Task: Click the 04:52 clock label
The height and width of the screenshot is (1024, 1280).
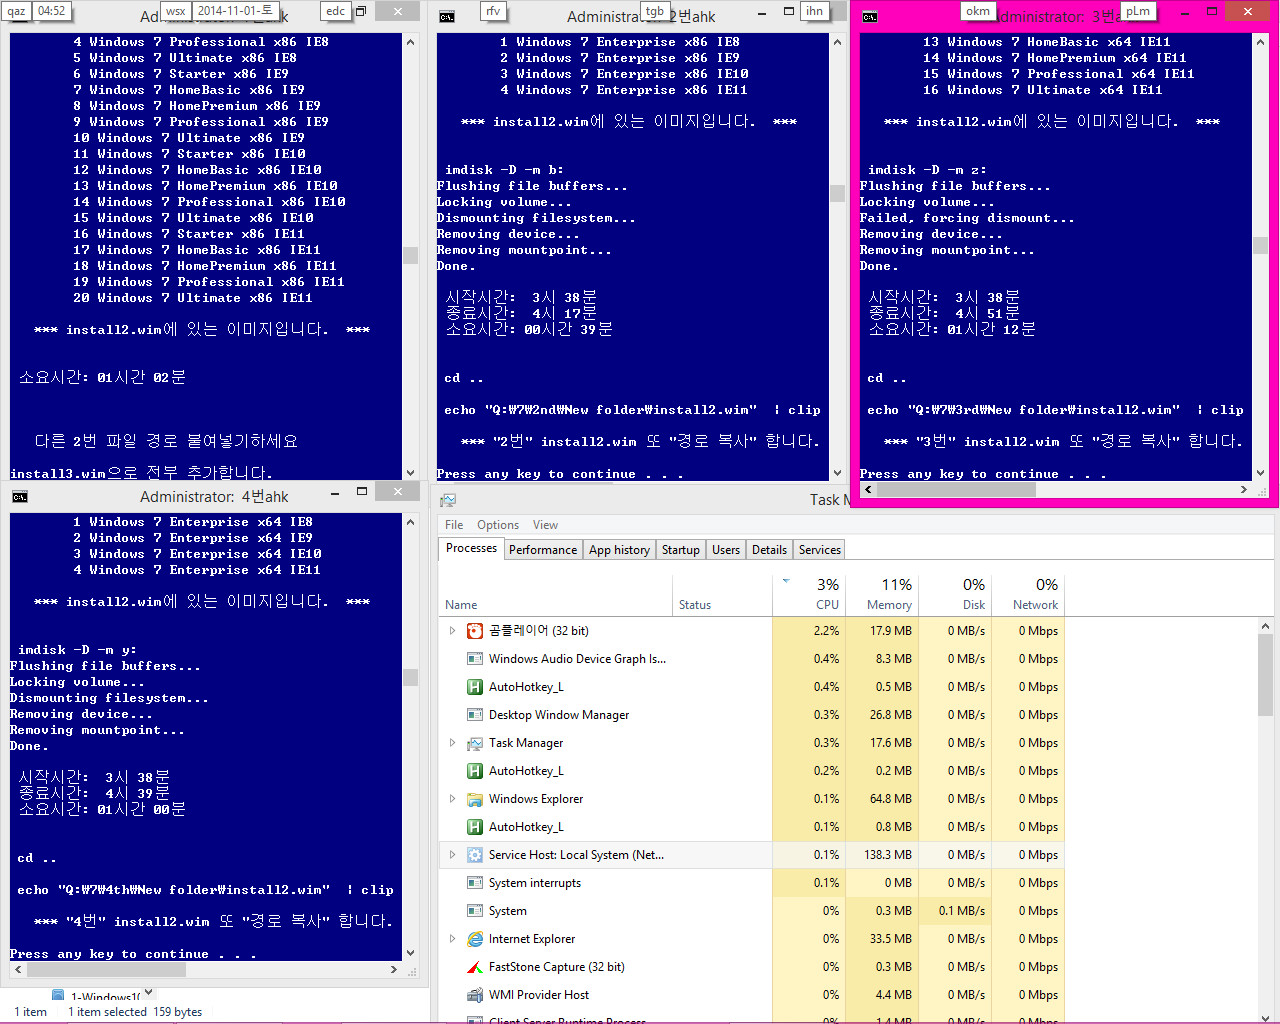Action: (51, 11)
